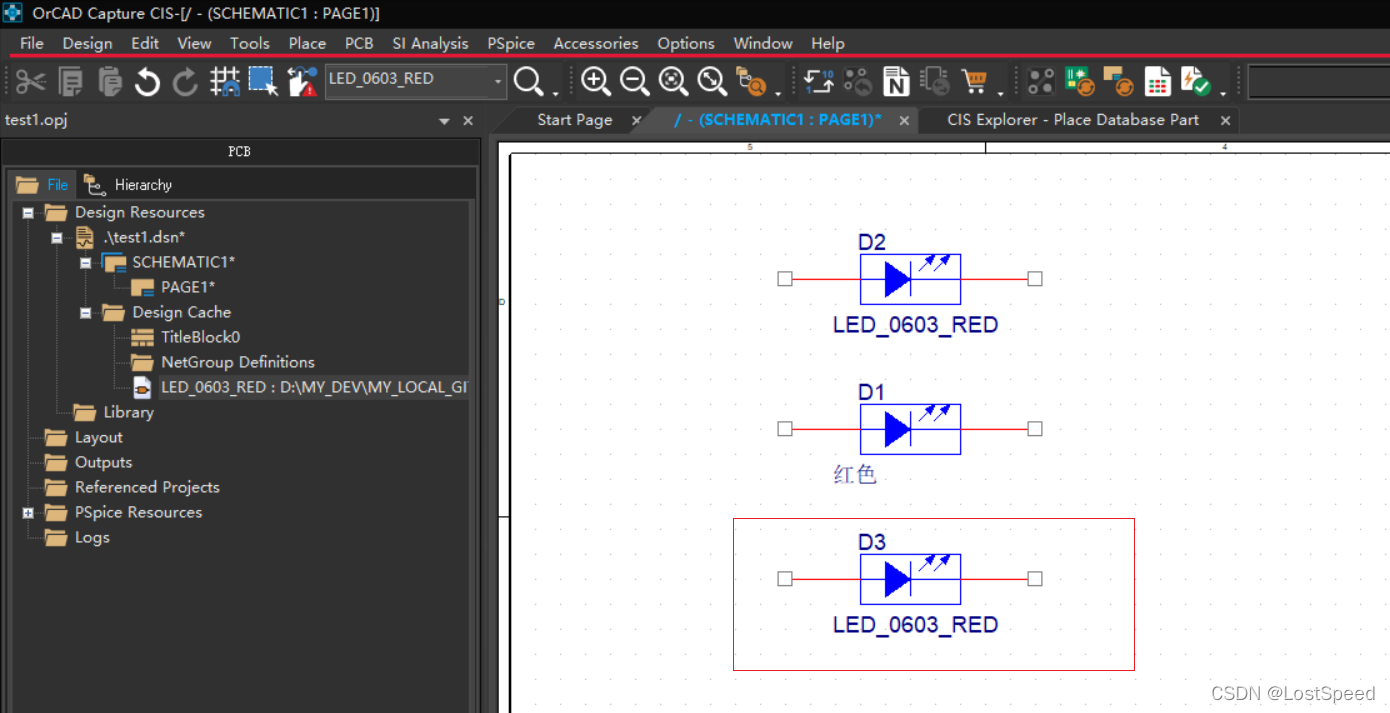Open the LED_0603_RED part dropdown
This screenshot has height=713, width=1390.
pyautogui.click(x=498, y=81)
